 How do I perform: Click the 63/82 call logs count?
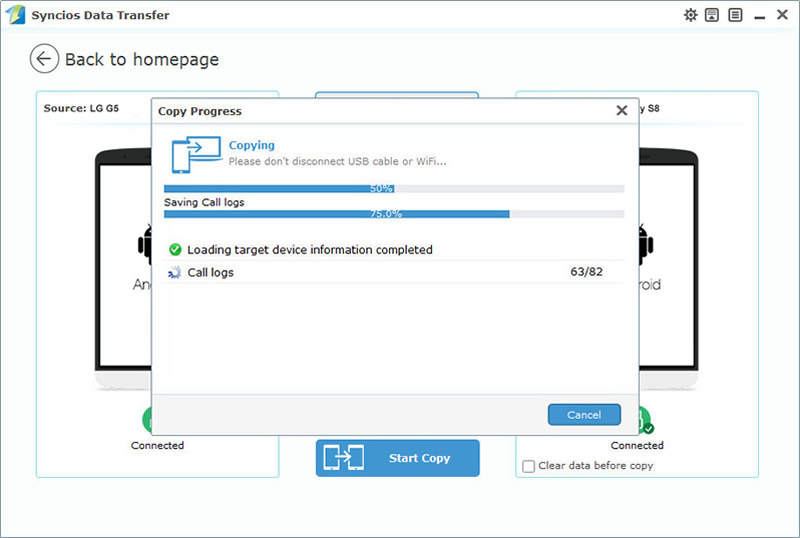tap(586, 272)
